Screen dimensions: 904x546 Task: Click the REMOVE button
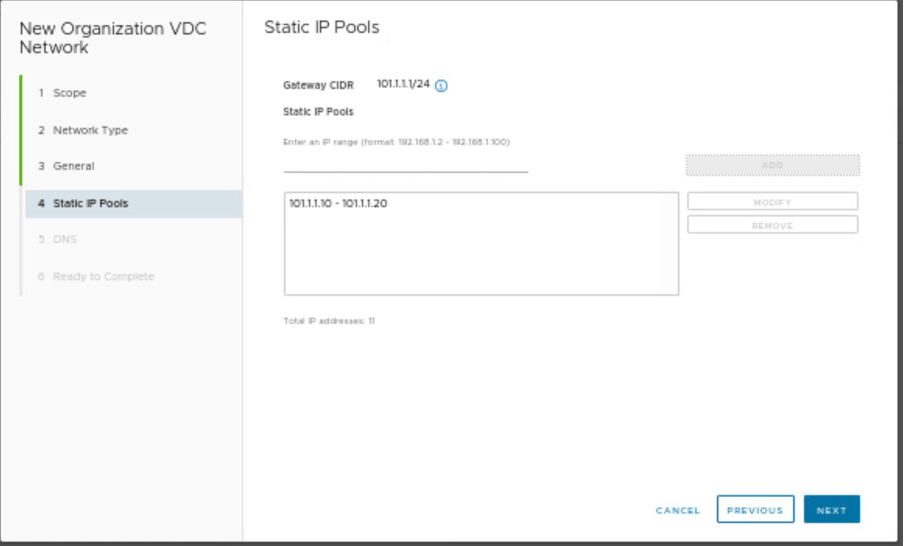pyautogui.click(x=772, y=225)
